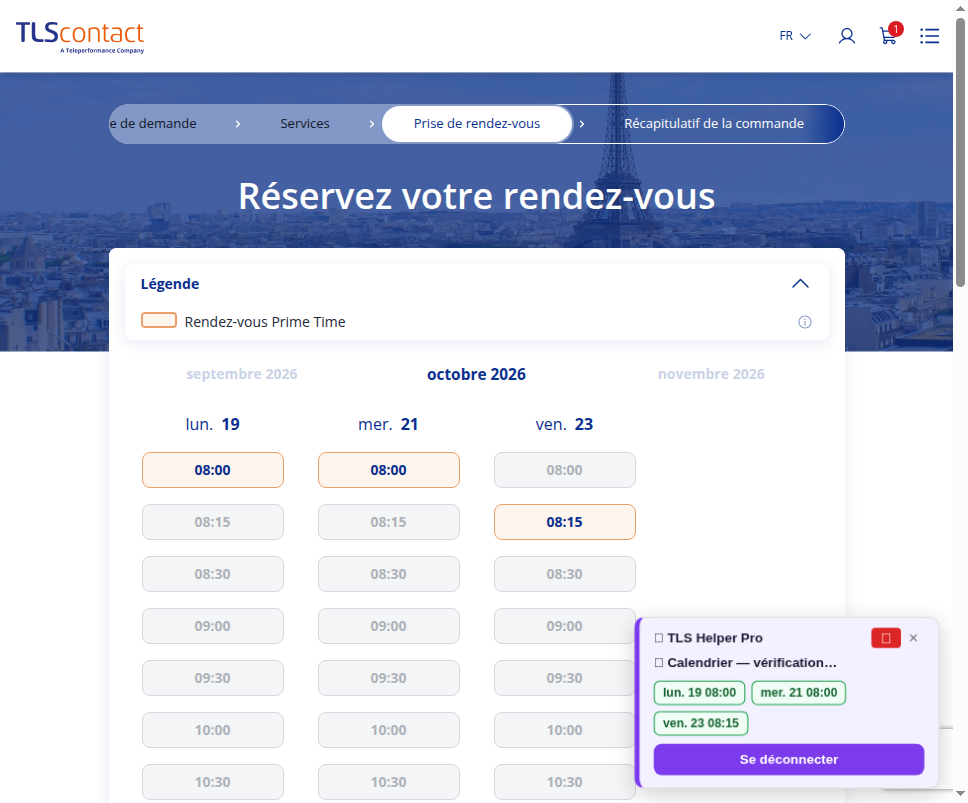The image size is (968, 803).
Task: Open the hamburger list menu icon
Action: tap(929, 36)
